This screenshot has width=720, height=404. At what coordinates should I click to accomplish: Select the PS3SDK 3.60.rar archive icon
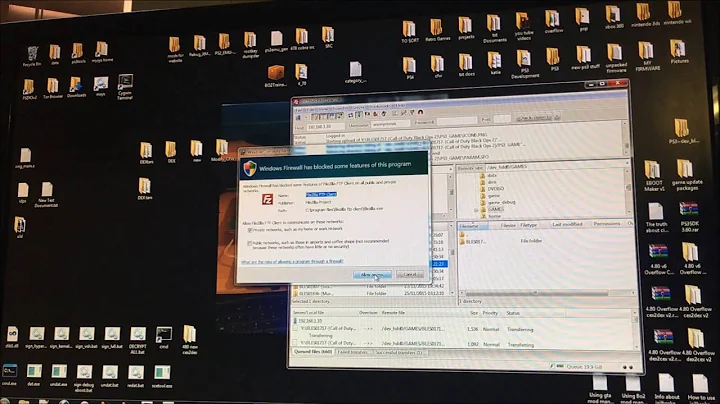pyautogui.click(x=689, y=217)
